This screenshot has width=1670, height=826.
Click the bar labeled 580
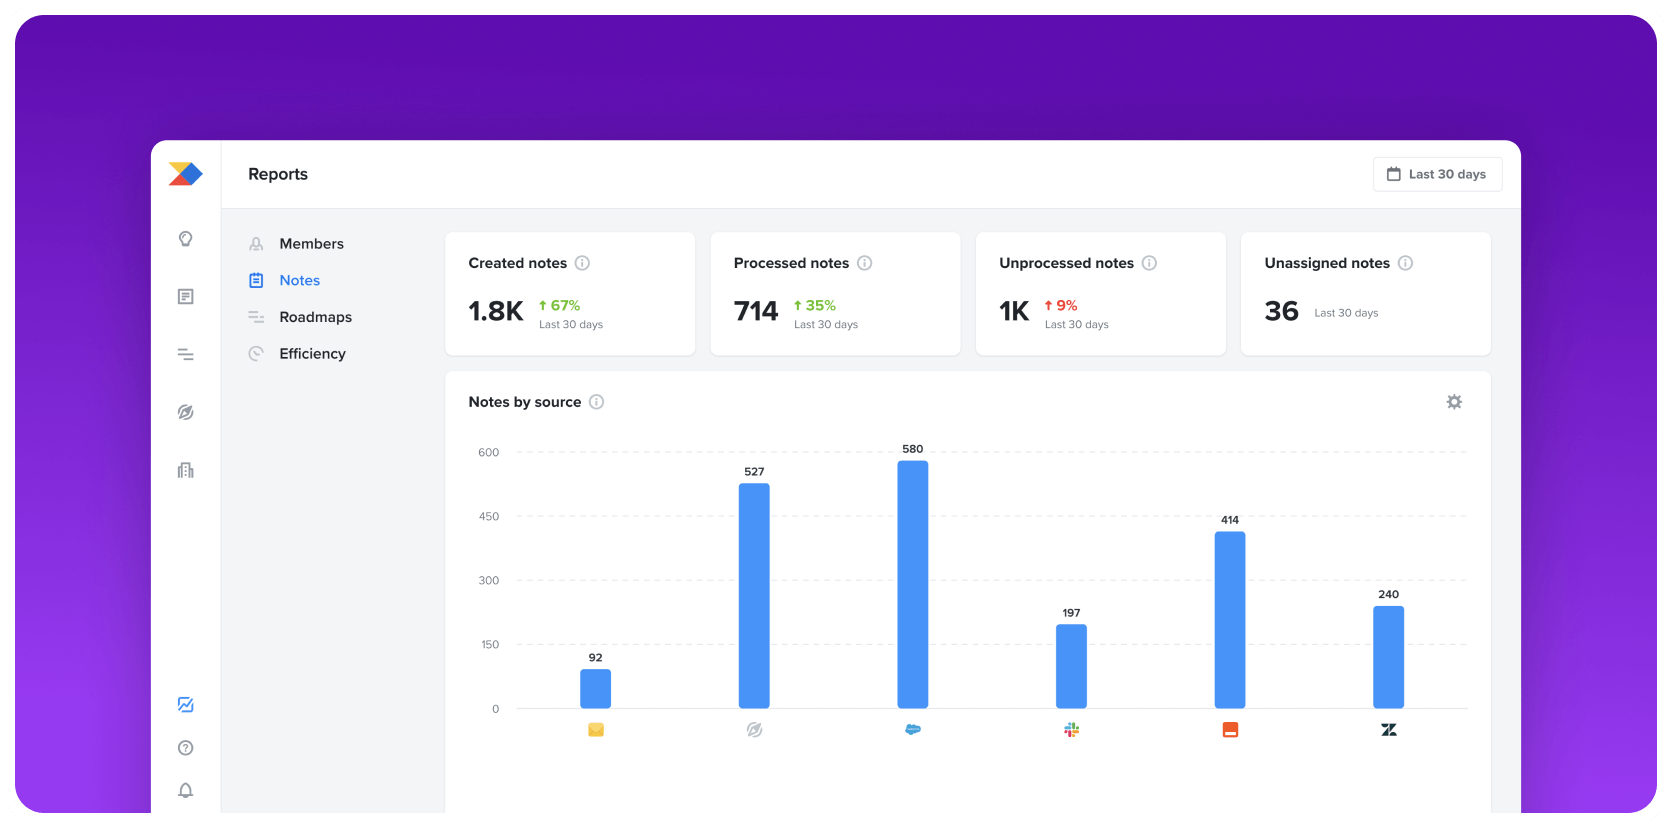click(x=913, y=585)
